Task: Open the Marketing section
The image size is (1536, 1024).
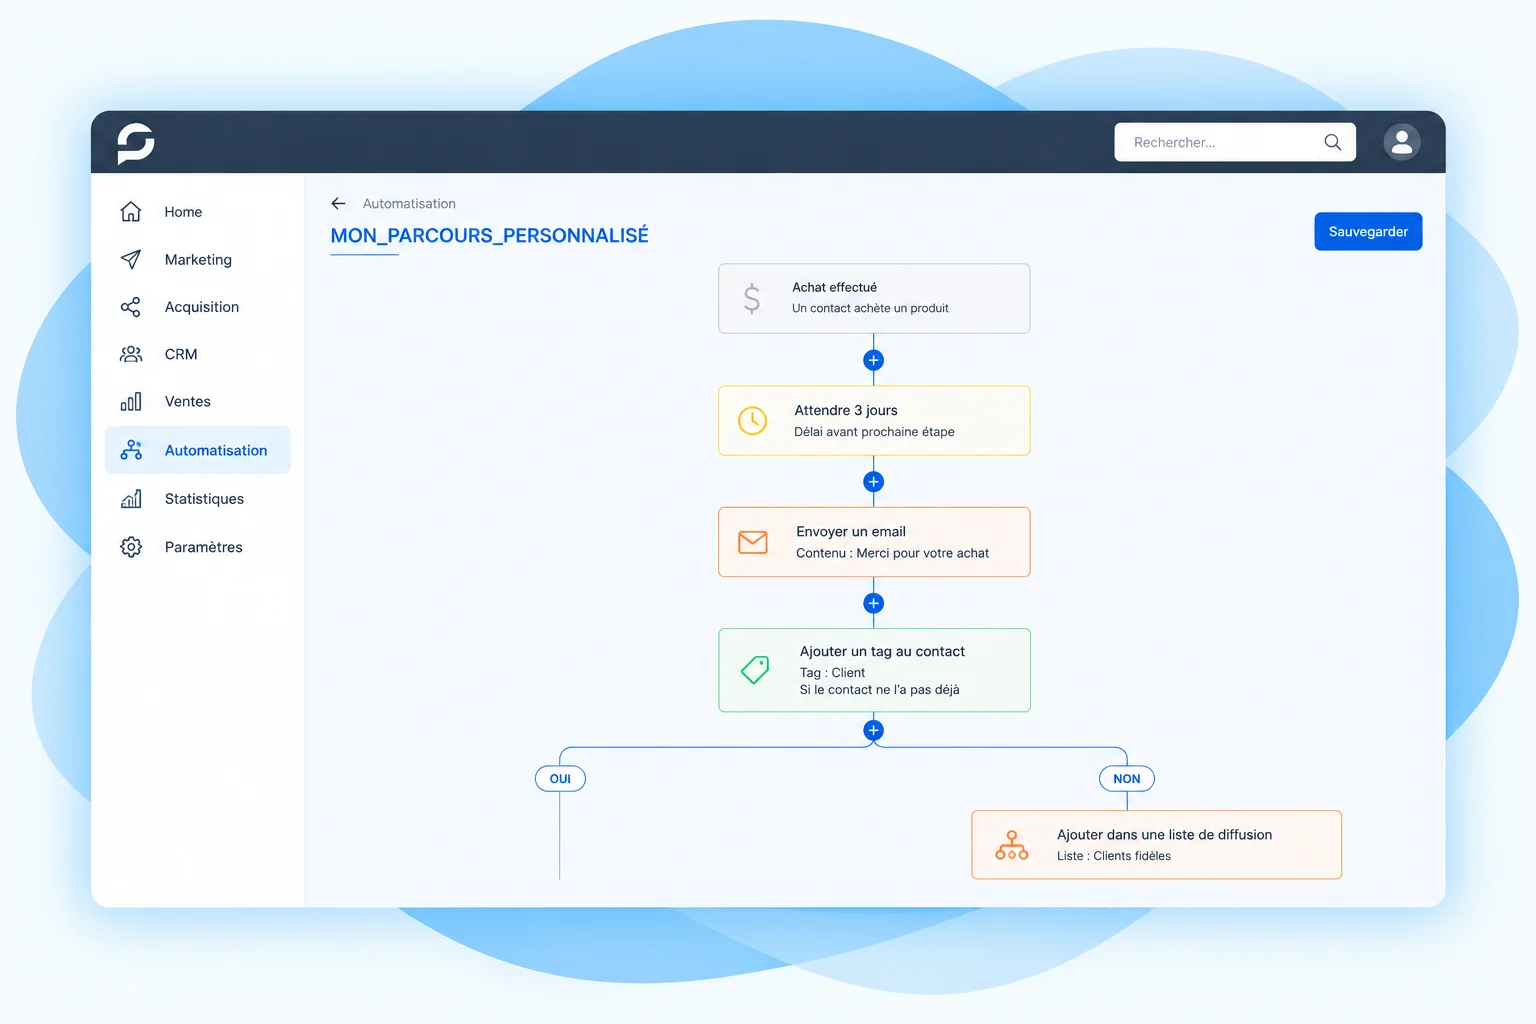Action: [198, 260]
